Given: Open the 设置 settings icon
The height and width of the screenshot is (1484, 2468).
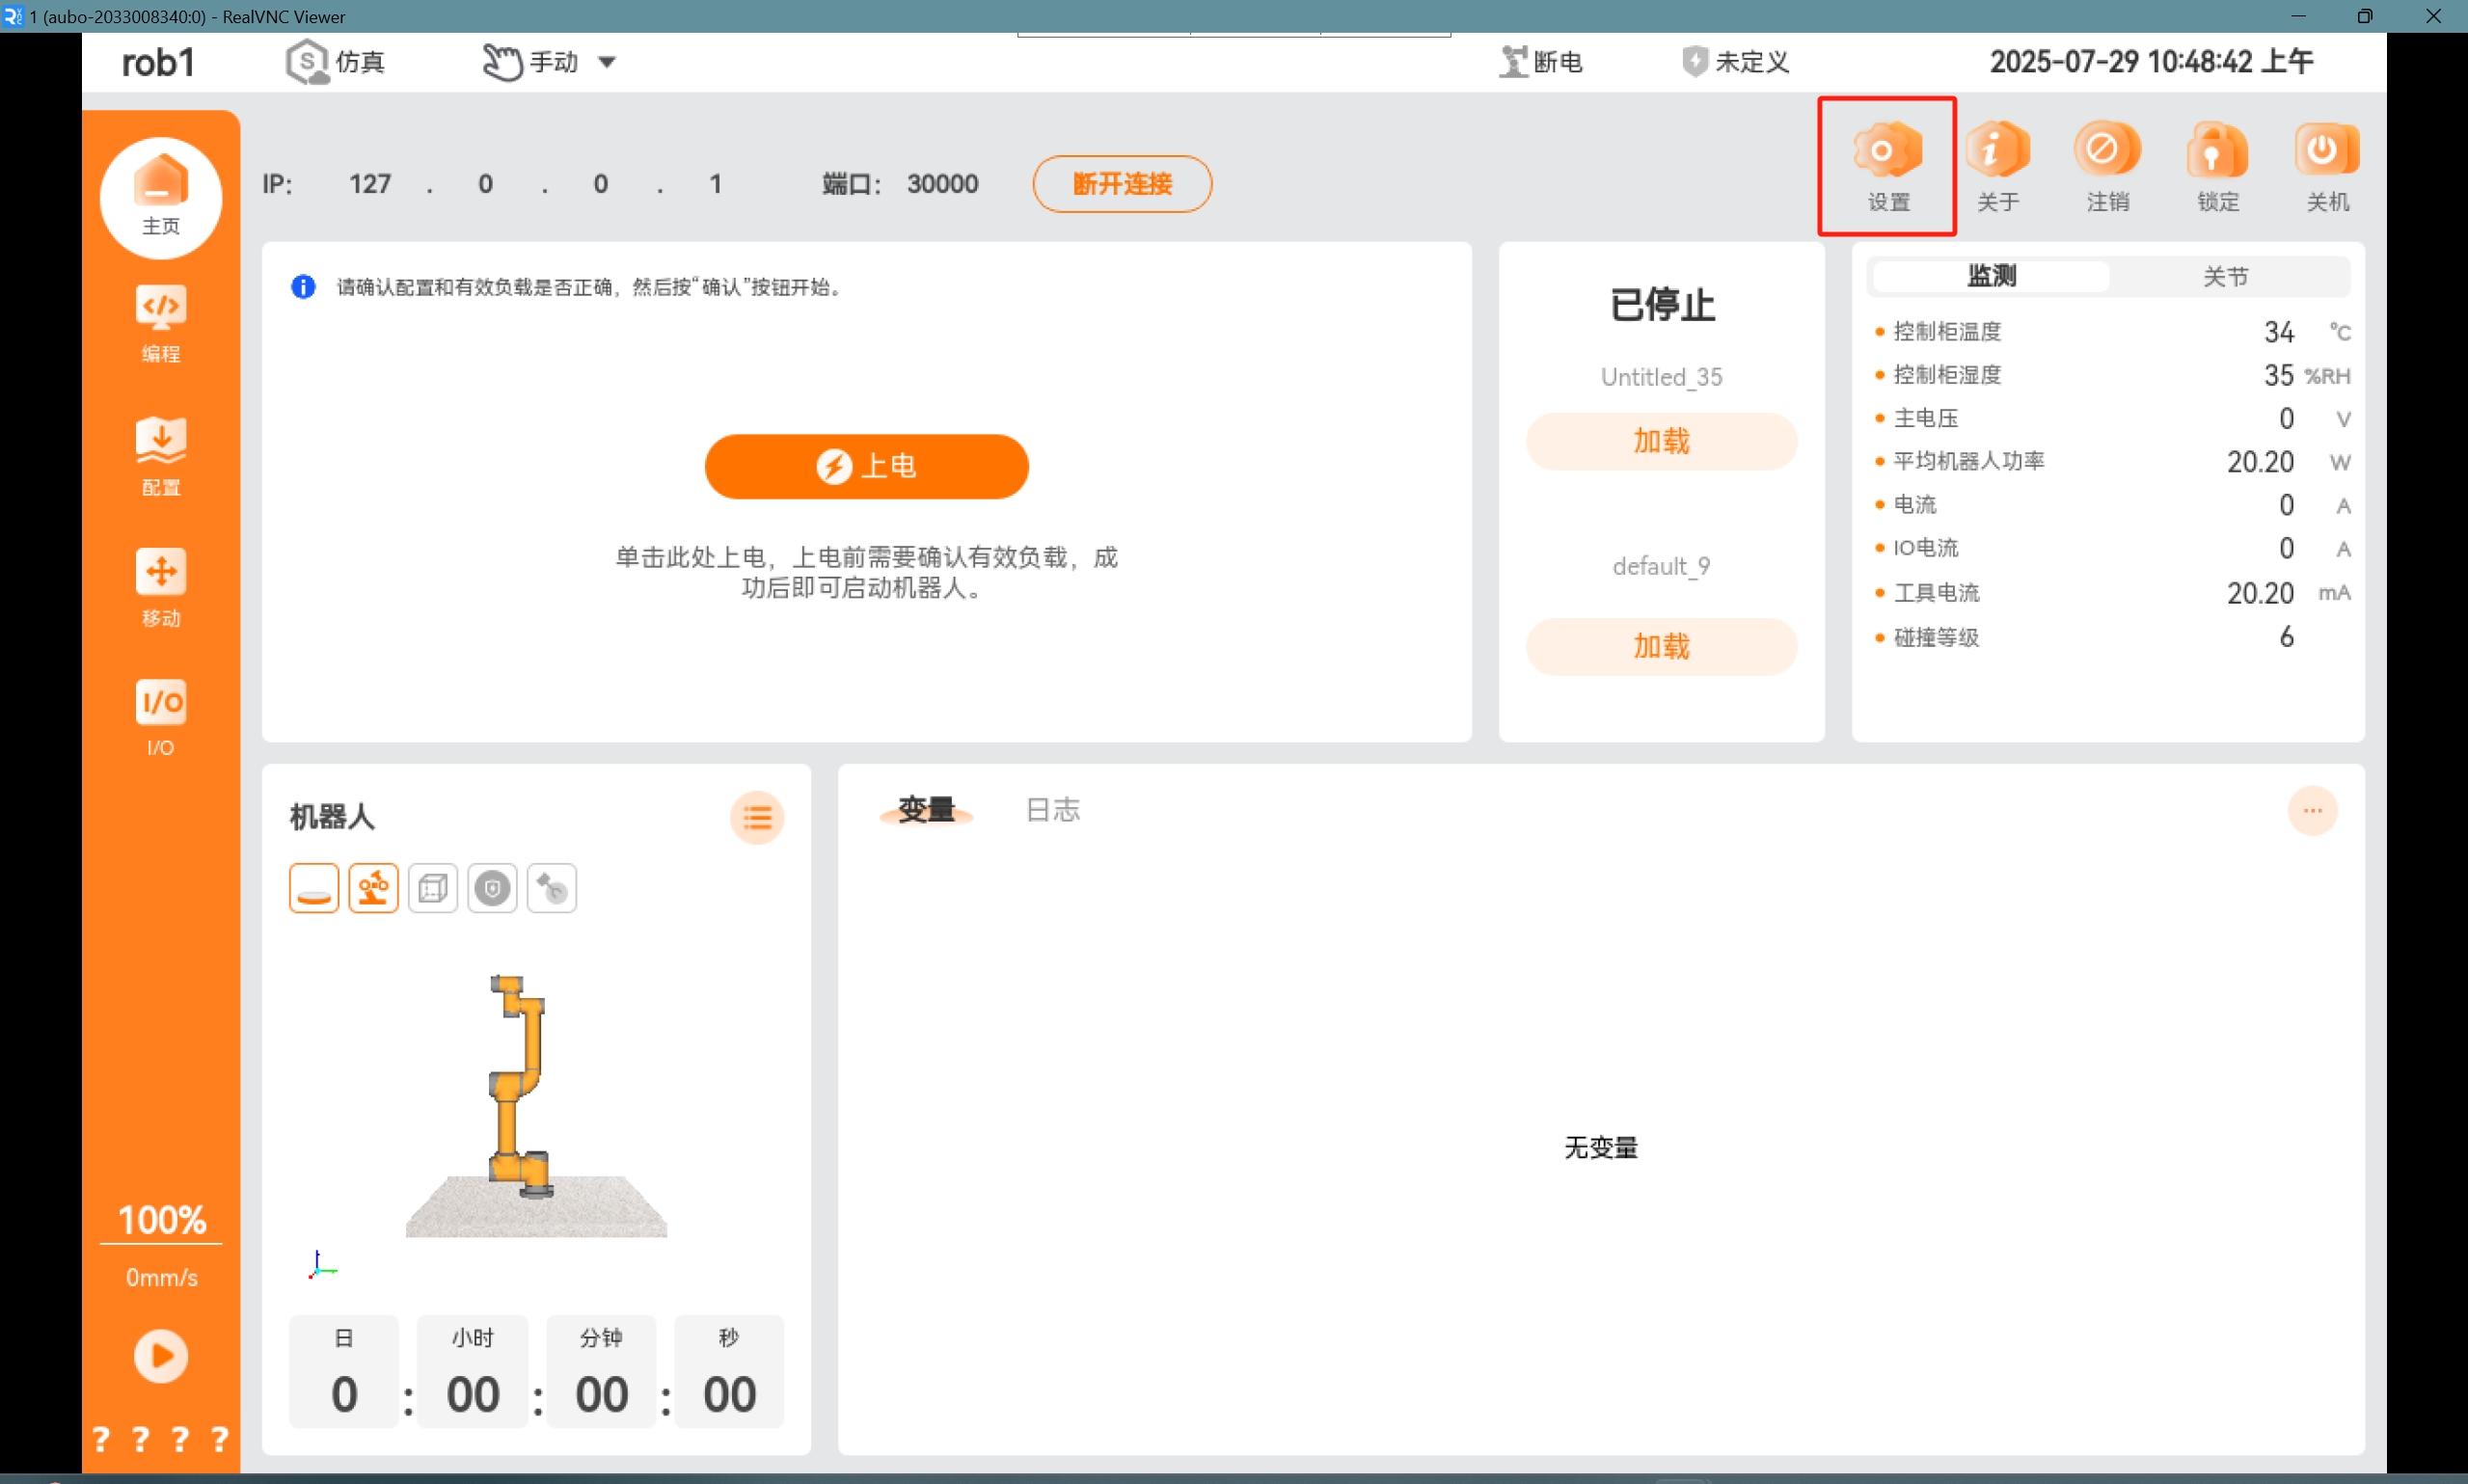Looking at the screenshot, I should coord(1887,166).
